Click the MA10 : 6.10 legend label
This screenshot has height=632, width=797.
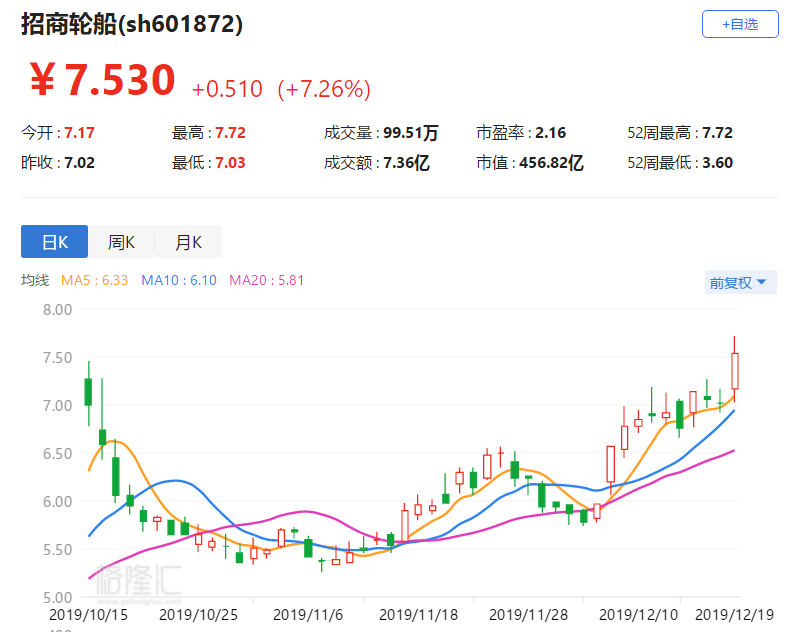(x=179, y=280)
